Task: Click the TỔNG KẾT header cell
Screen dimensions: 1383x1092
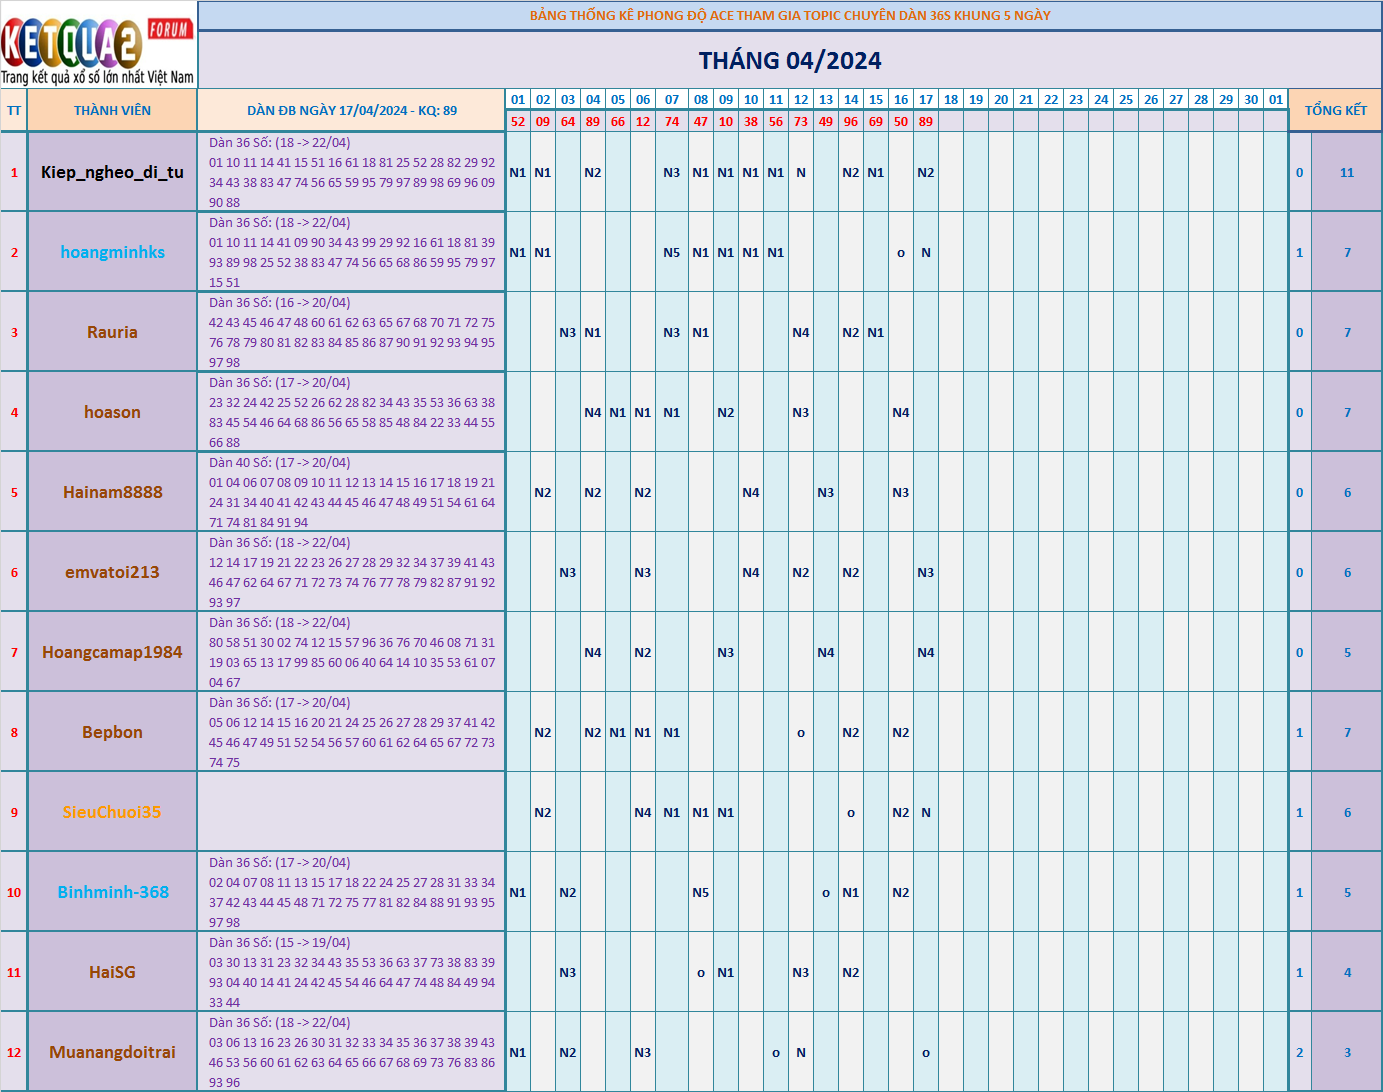Action: click(x=1335, y=110)
